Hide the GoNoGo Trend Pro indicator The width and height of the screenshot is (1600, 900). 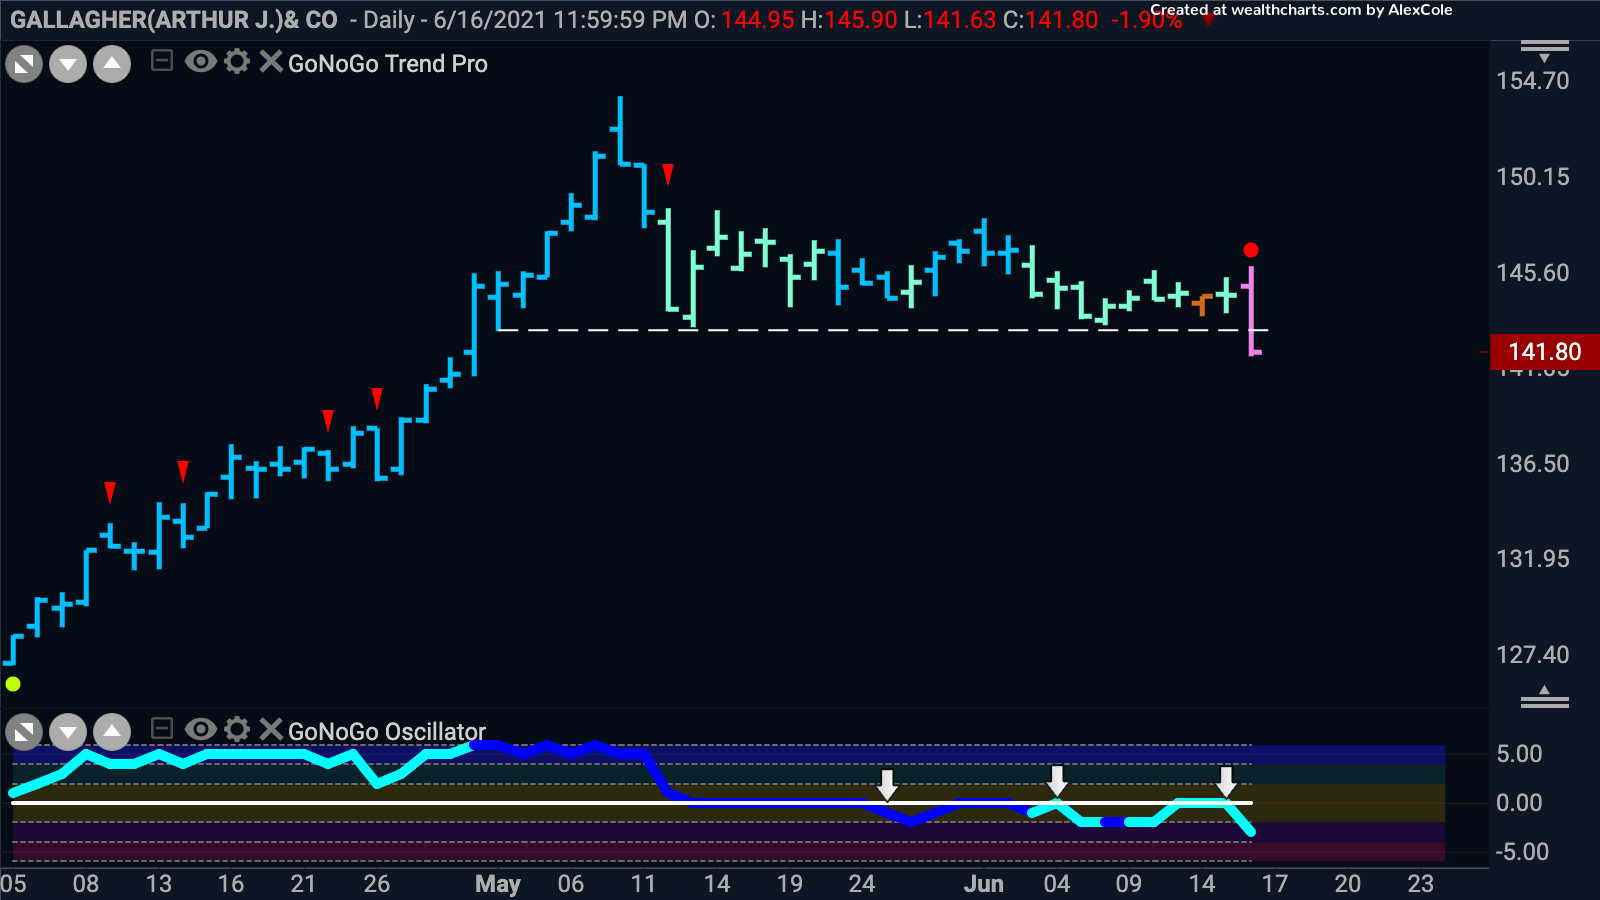[x=200, y=62]
